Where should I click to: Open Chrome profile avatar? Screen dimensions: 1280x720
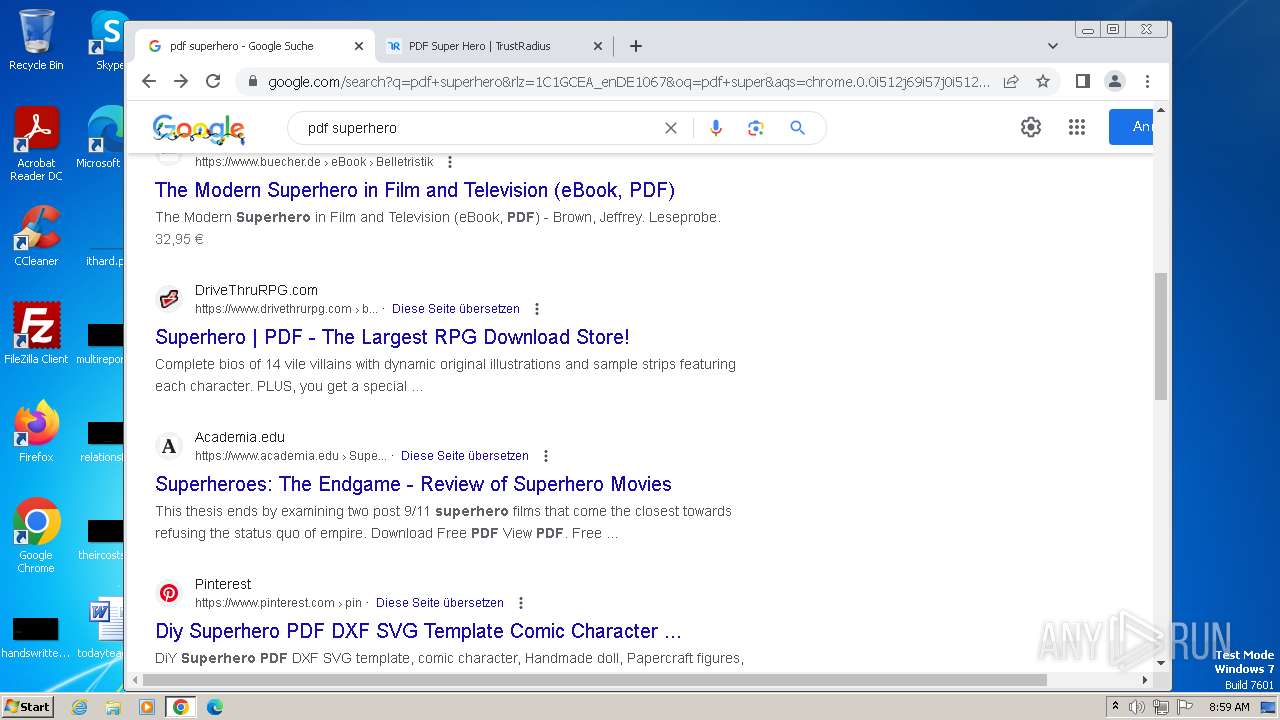pos(1115,81)
